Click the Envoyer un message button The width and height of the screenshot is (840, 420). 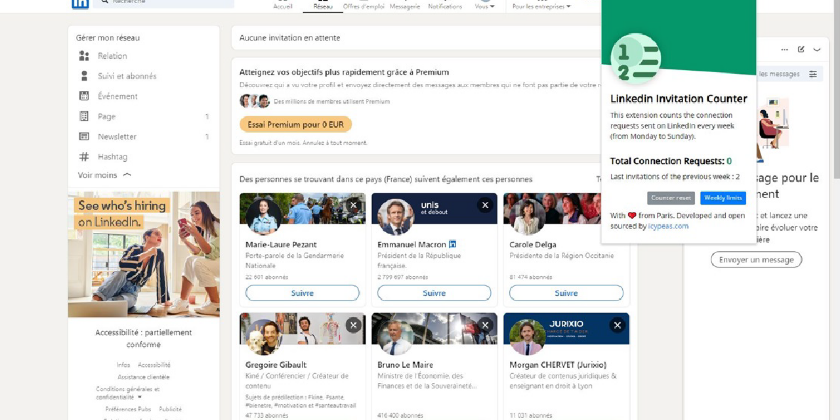point(756,260)
